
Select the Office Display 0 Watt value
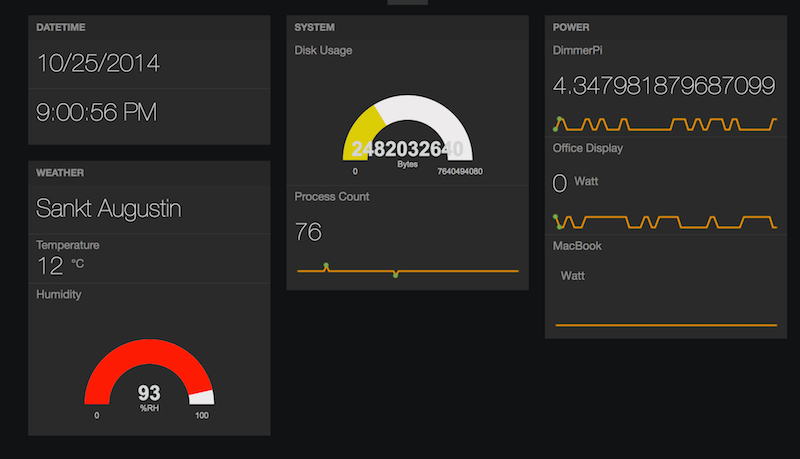[575, 183]
